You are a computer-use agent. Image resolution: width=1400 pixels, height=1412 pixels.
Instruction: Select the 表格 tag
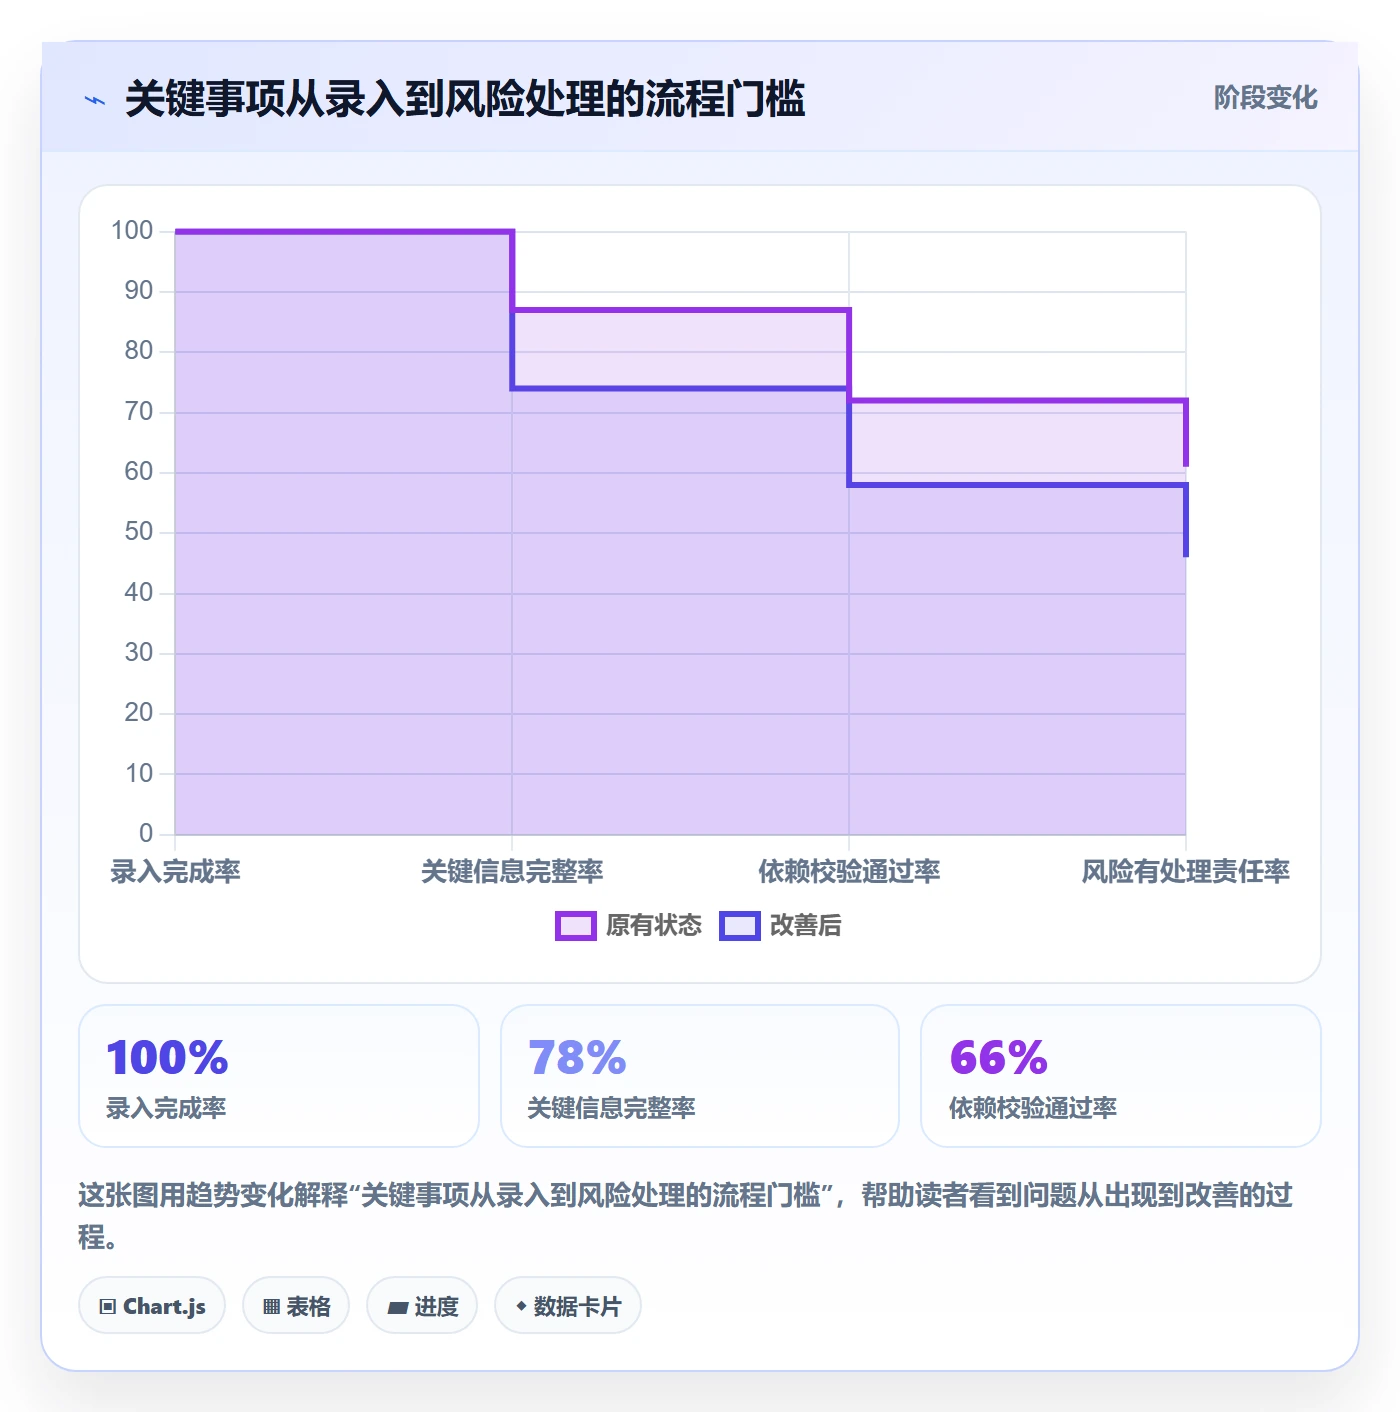click(296, 1306)
